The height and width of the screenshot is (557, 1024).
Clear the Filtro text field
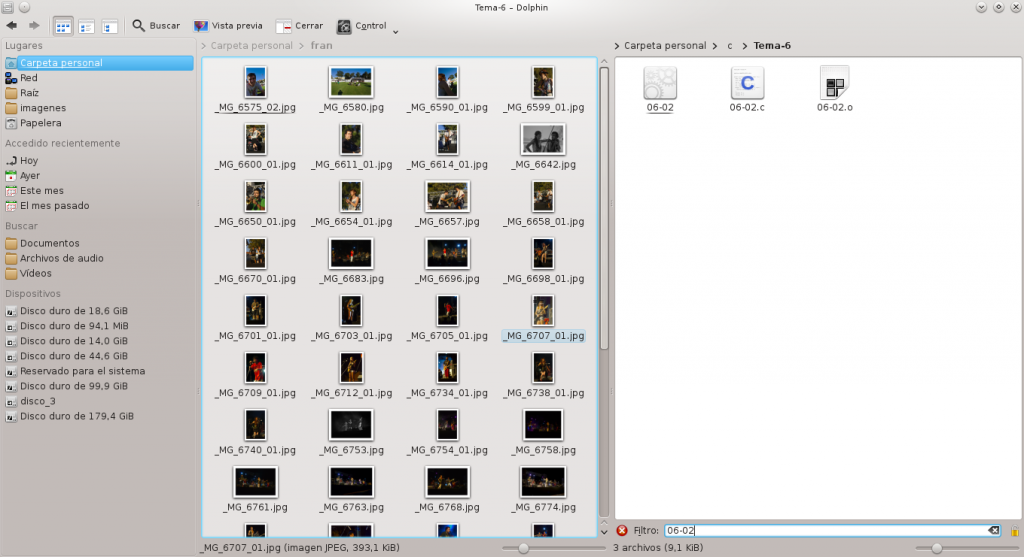pyautogui.click(x=993, y=531)
